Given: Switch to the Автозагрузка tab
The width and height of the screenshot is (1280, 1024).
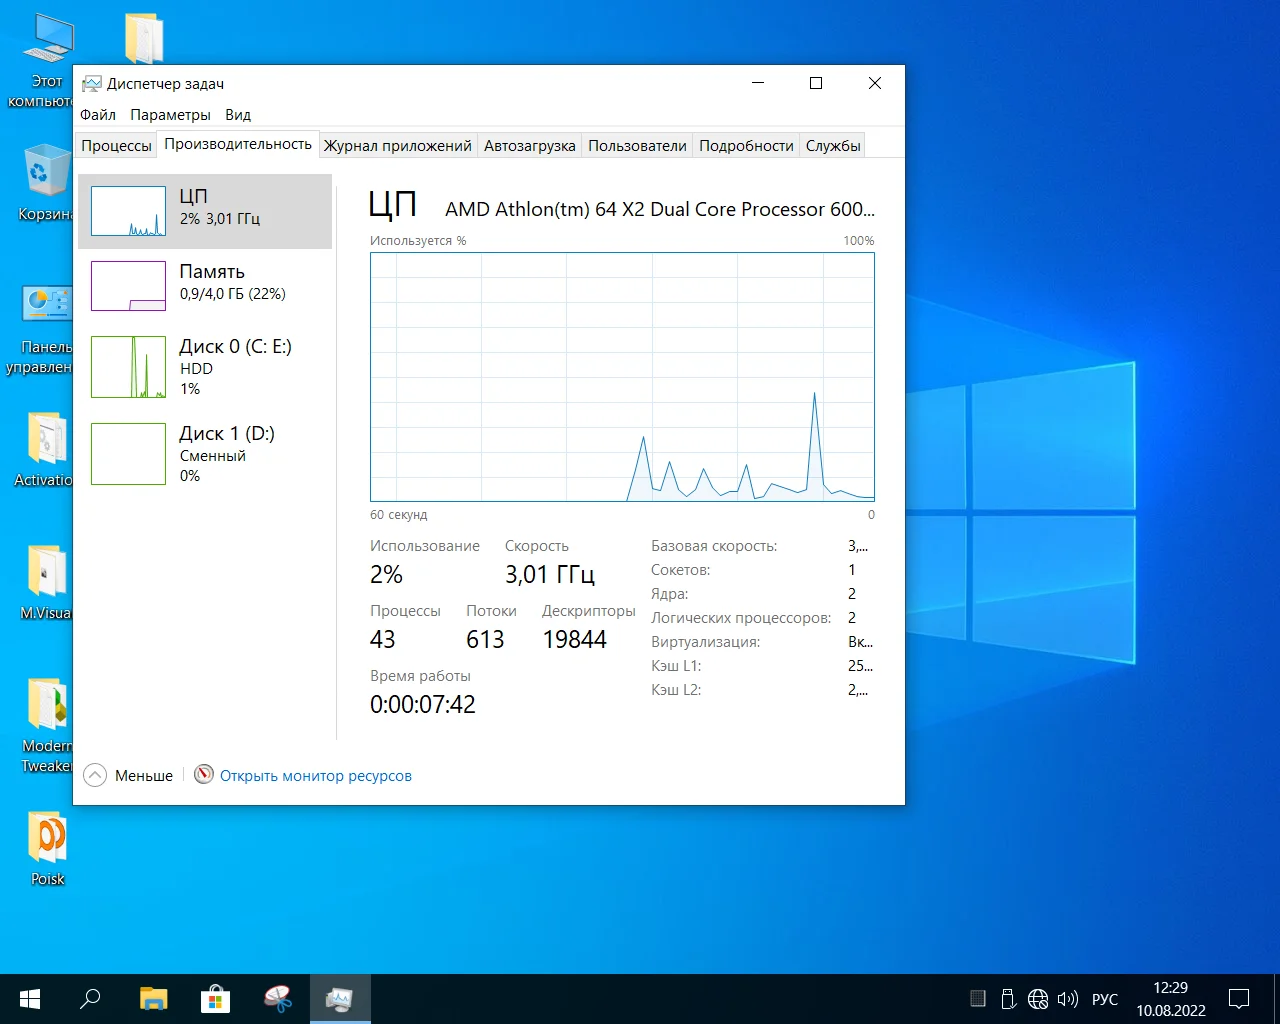Looking at the screenshot, I should pos(529,146).
